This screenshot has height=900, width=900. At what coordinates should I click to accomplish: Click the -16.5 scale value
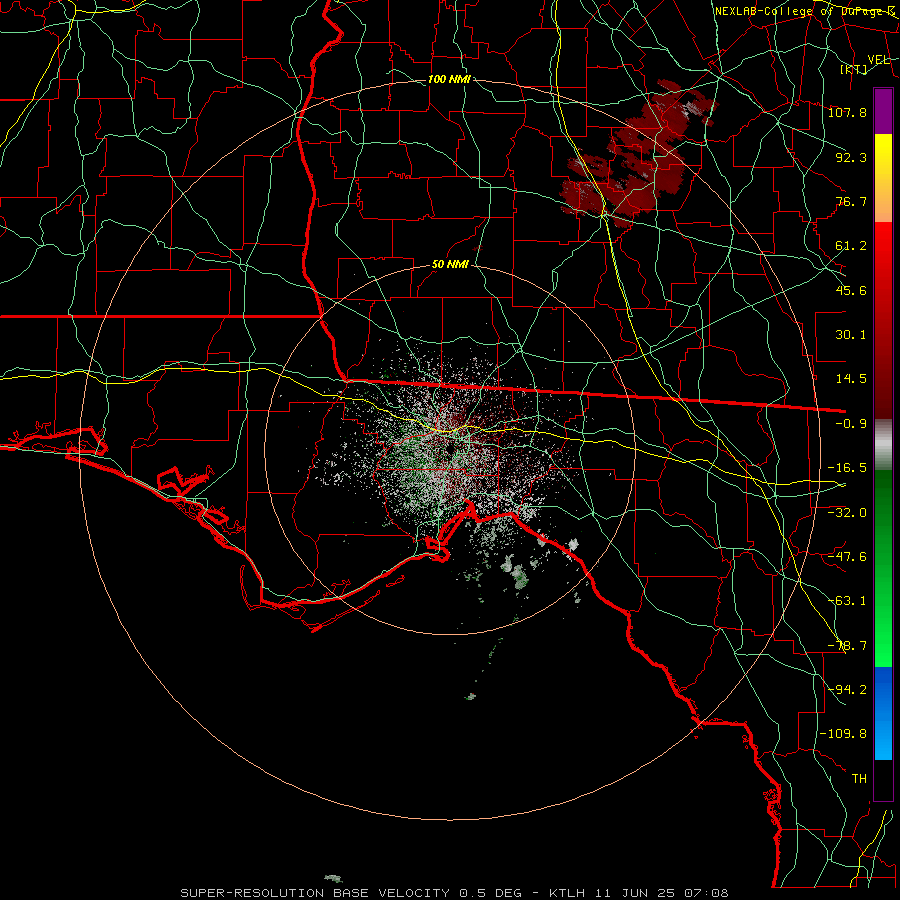847,468
